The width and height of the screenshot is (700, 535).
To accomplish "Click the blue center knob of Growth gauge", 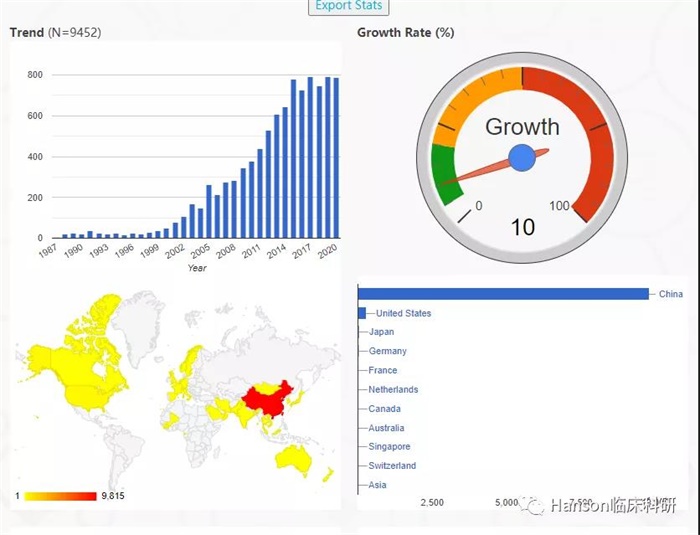I will pyautogui.click(x=522, y=157).
